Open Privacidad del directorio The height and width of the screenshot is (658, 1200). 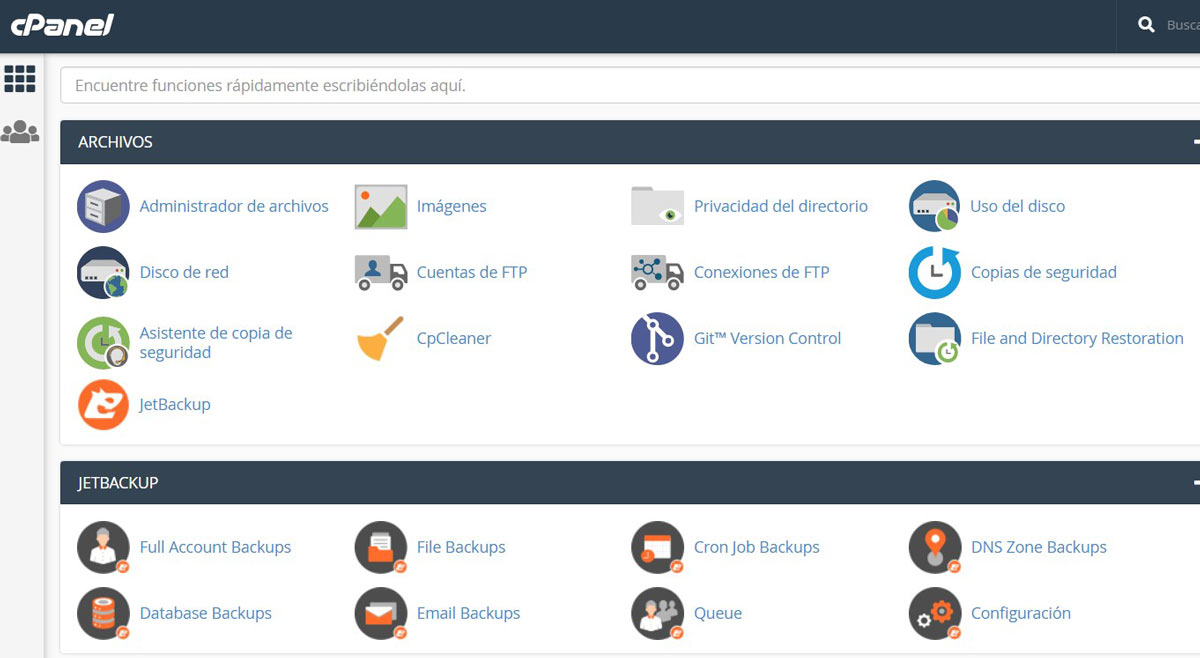(x=781, y=206)
